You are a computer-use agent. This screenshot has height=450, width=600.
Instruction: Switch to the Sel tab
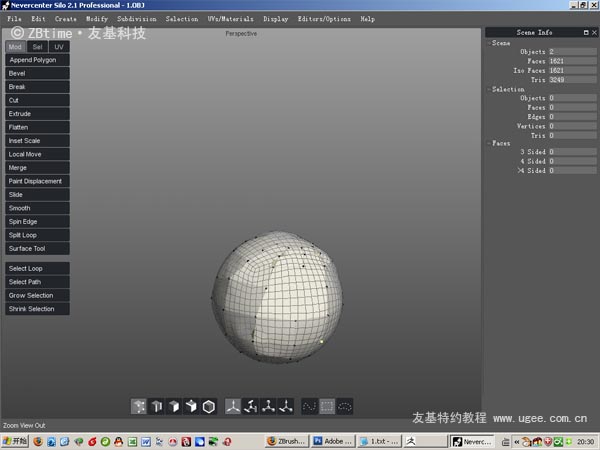tap(38, 47)
